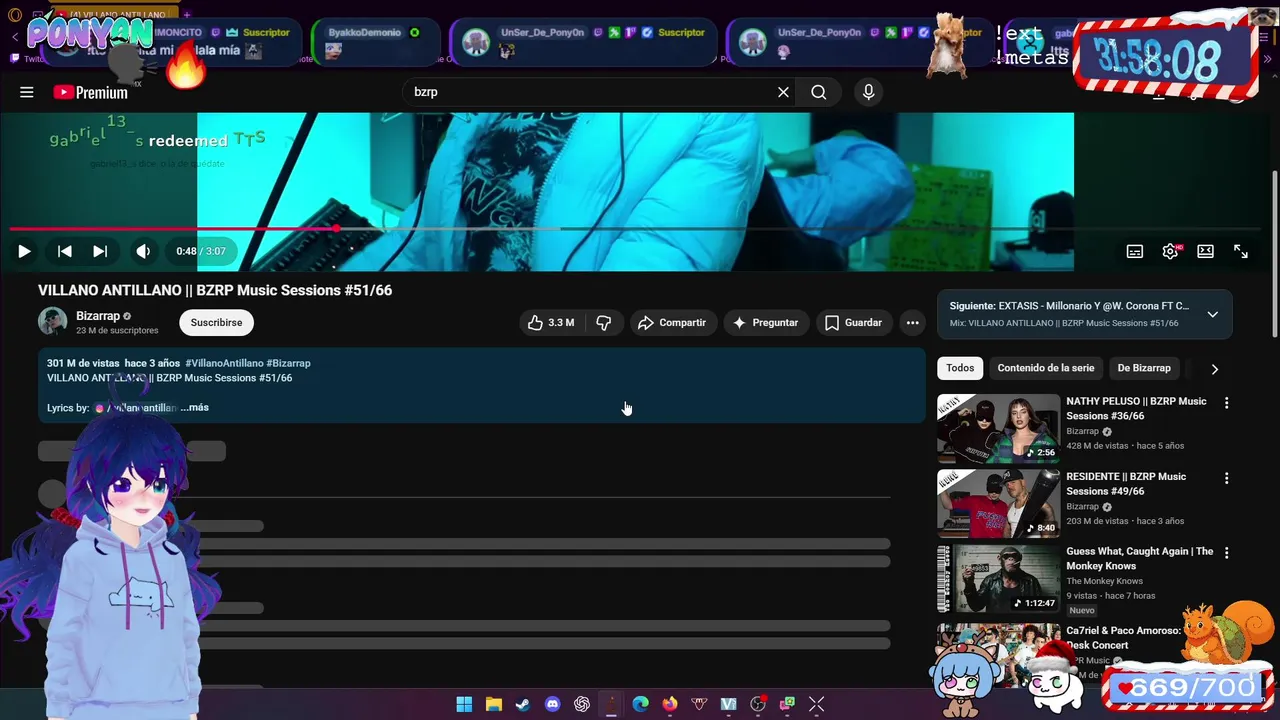Open RESIDENTE BZRP Music Sessions #49/66 title
Image resolution: width=1280 pixels, height=720 pixels.
coord(1126,483)
